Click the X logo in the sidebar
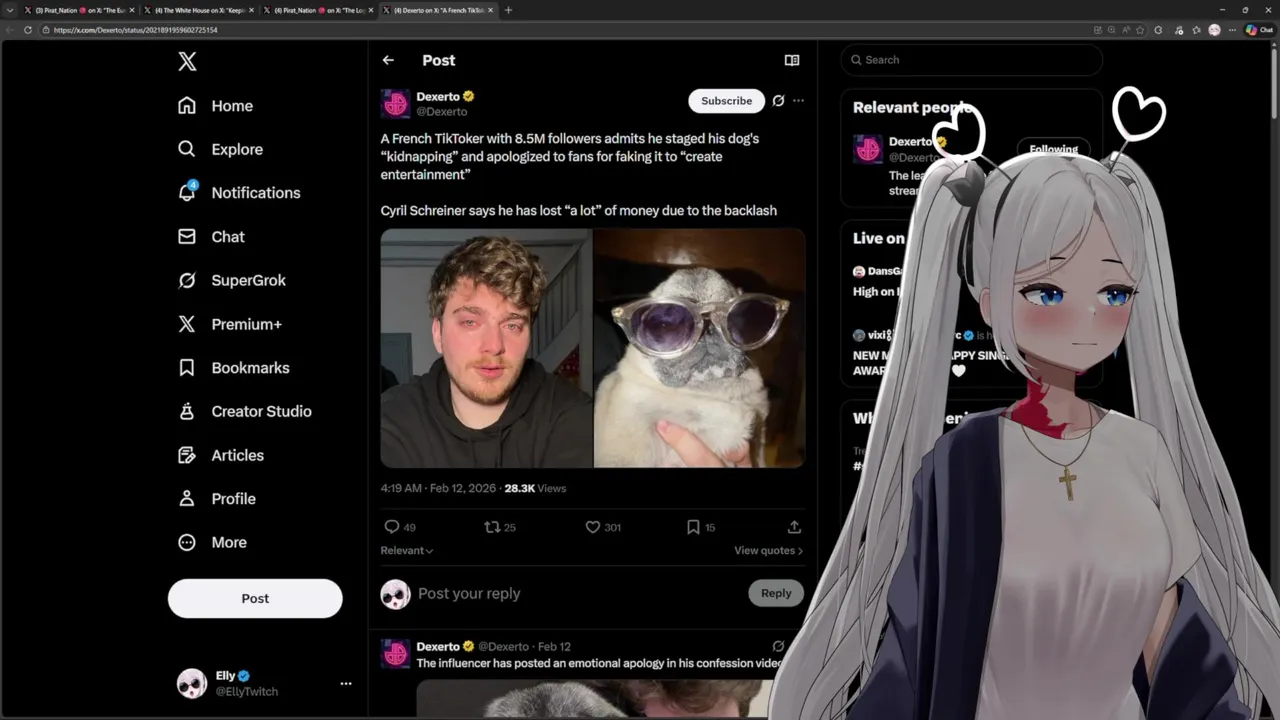1280x720 pixels. click(x=187, y=62)
